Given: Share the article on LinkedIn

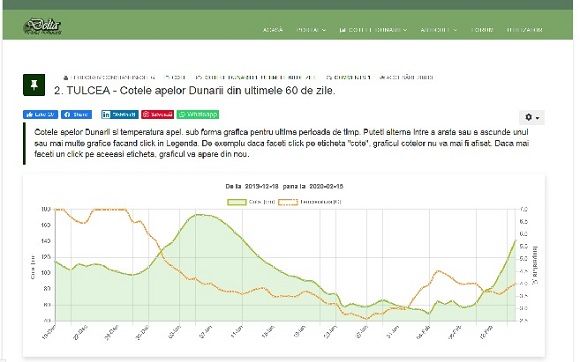Looking at the screenshot, I should 120,115.
